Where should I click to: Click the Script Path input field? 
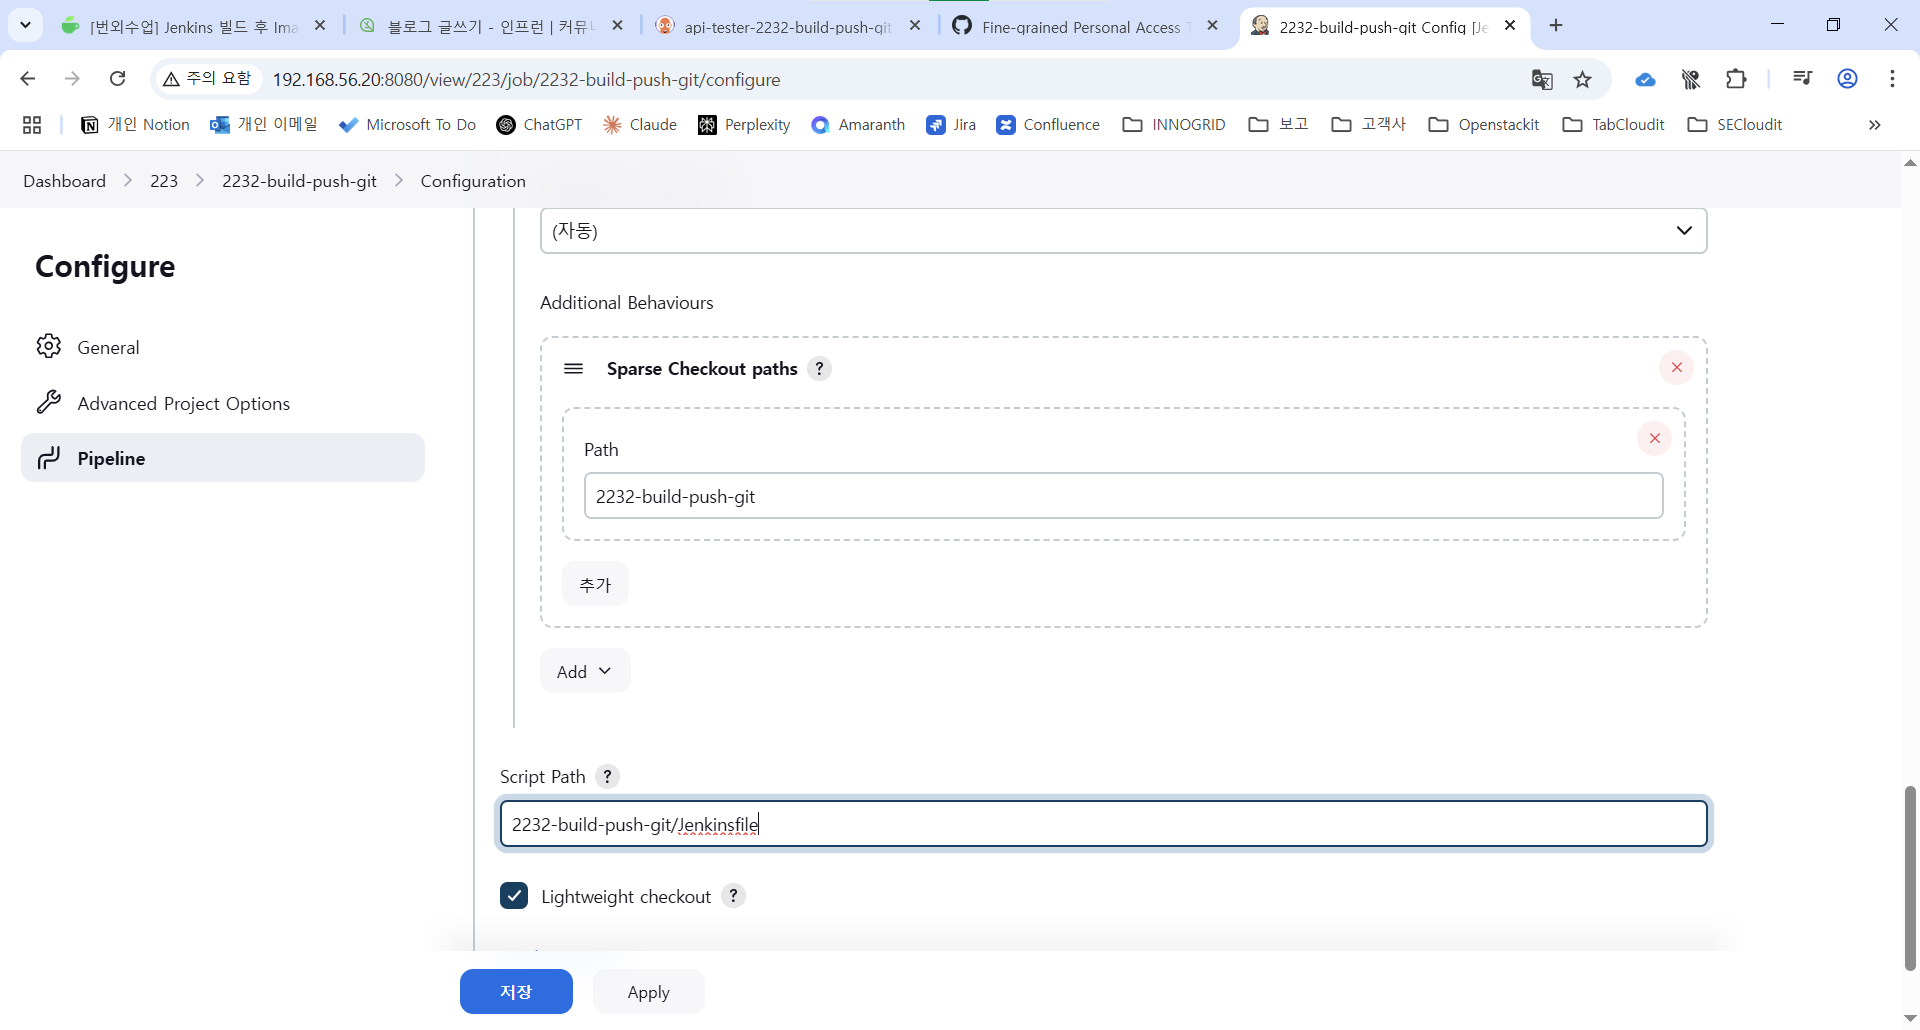tap(1104, 824)
